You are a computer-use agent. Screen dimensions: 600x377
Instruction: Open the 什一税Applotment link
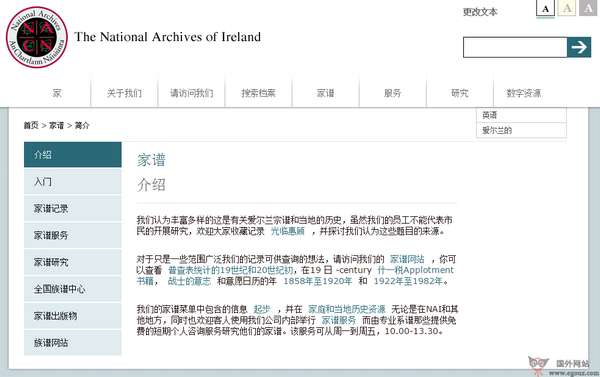point(415,270)
